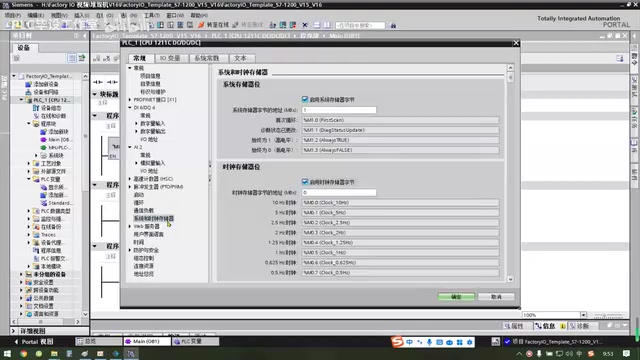The image size is (640, 360).
Task: Click the 添加新块 icon under 程序块
Action: [43, 131]
